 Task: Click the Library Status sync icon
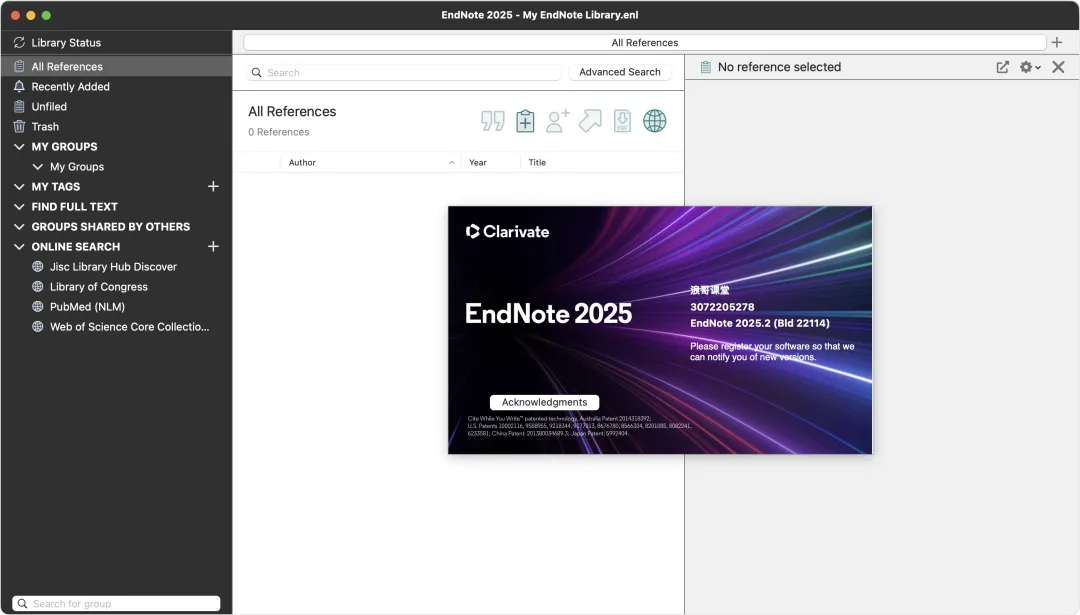click(19, 43)
